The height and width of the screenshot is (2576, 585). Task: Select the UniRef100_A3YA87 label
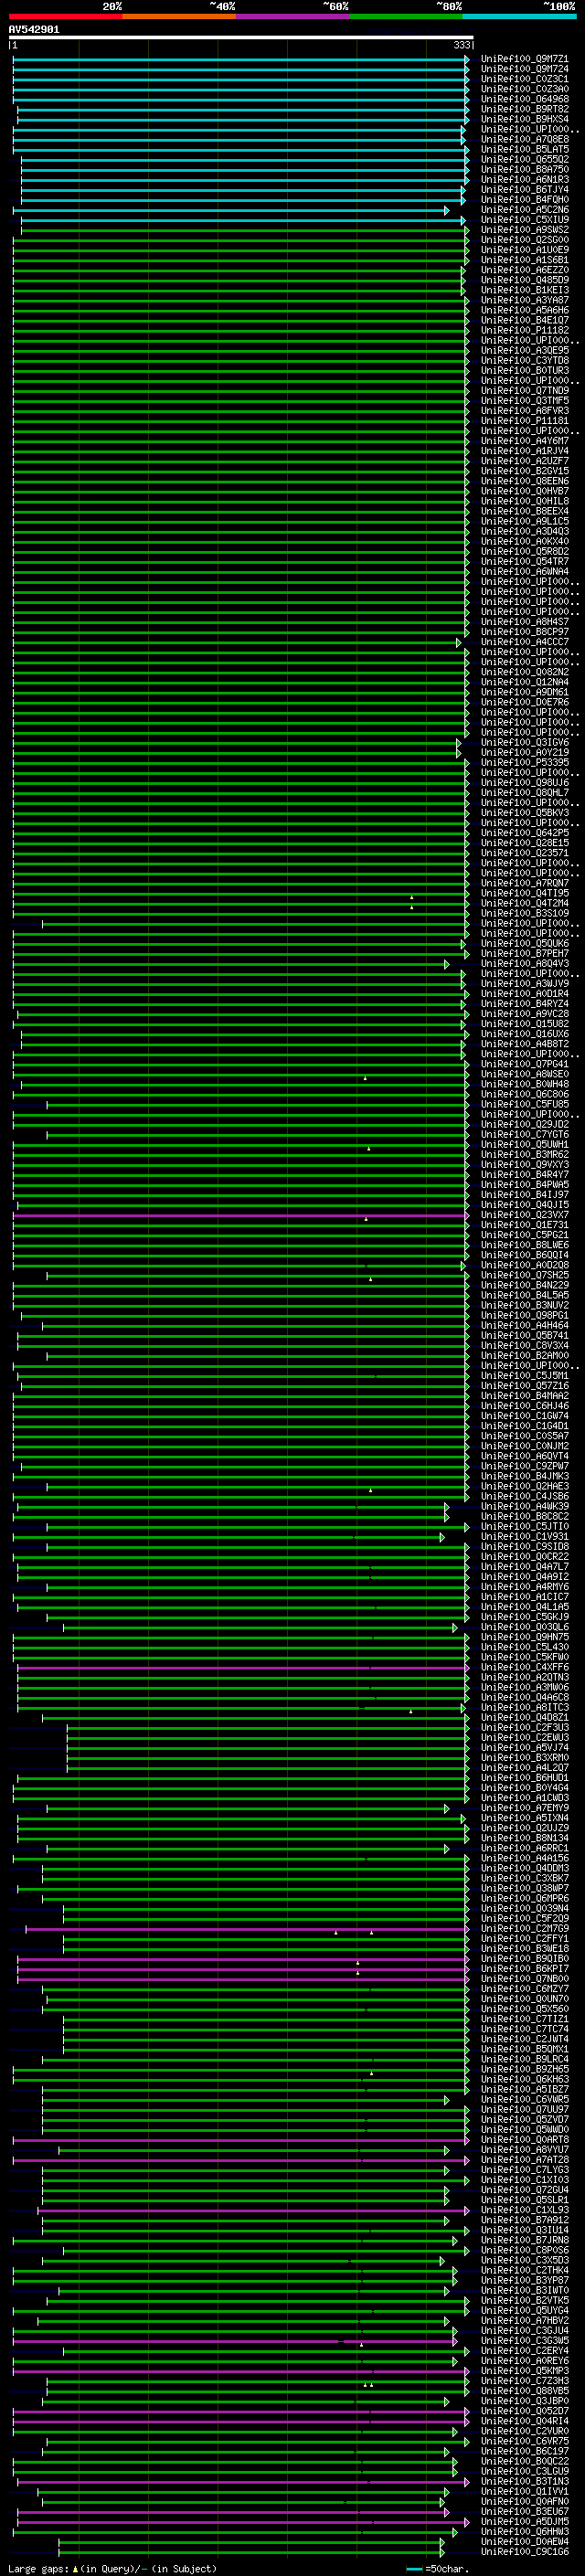pyautogui.click(x=525, y=300)
